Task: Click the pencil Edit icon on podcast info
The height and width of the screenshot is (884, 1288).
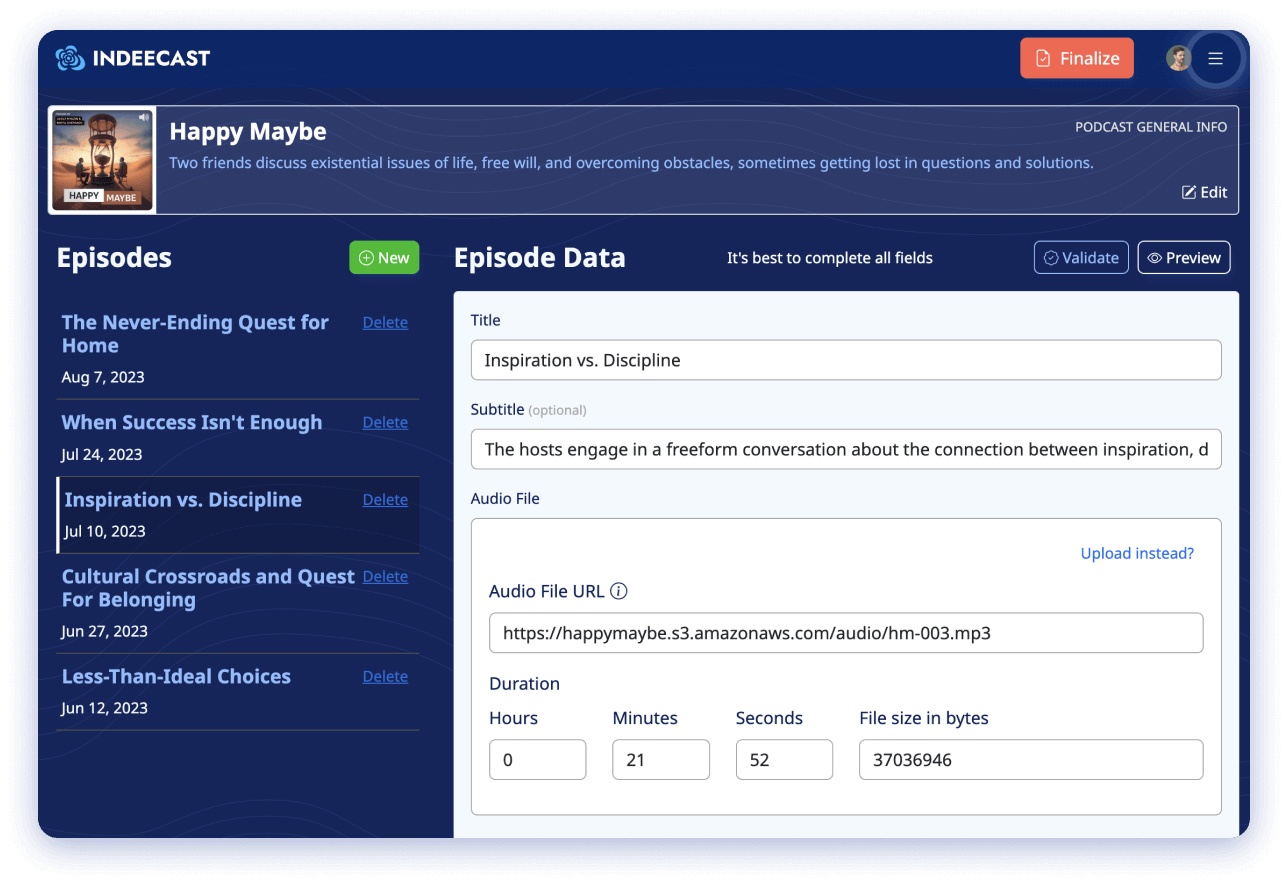Action: tap(1189, 192)
